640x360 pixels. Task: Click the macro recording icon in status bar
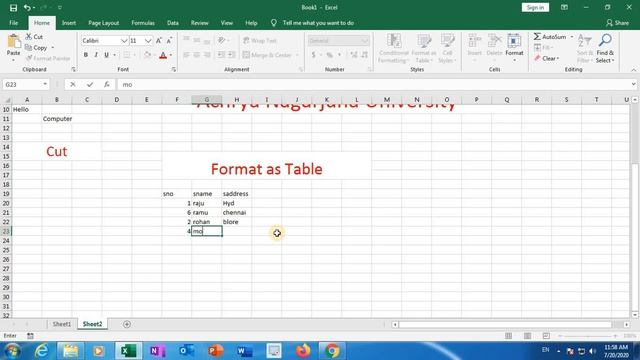(x=30, y=336)
